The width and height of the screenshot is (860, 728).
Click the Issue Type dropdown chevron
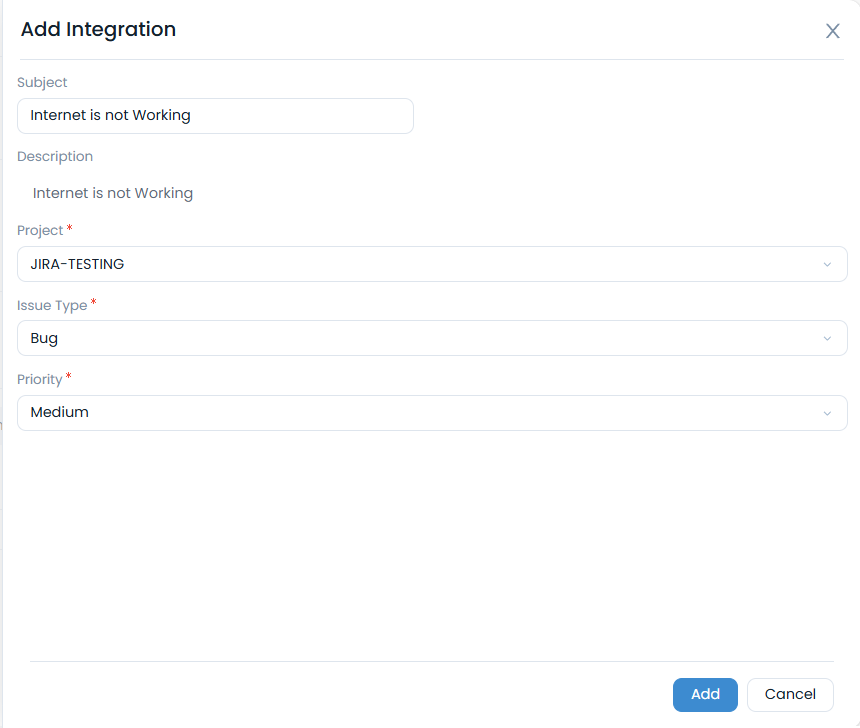(x=827, y=338)
